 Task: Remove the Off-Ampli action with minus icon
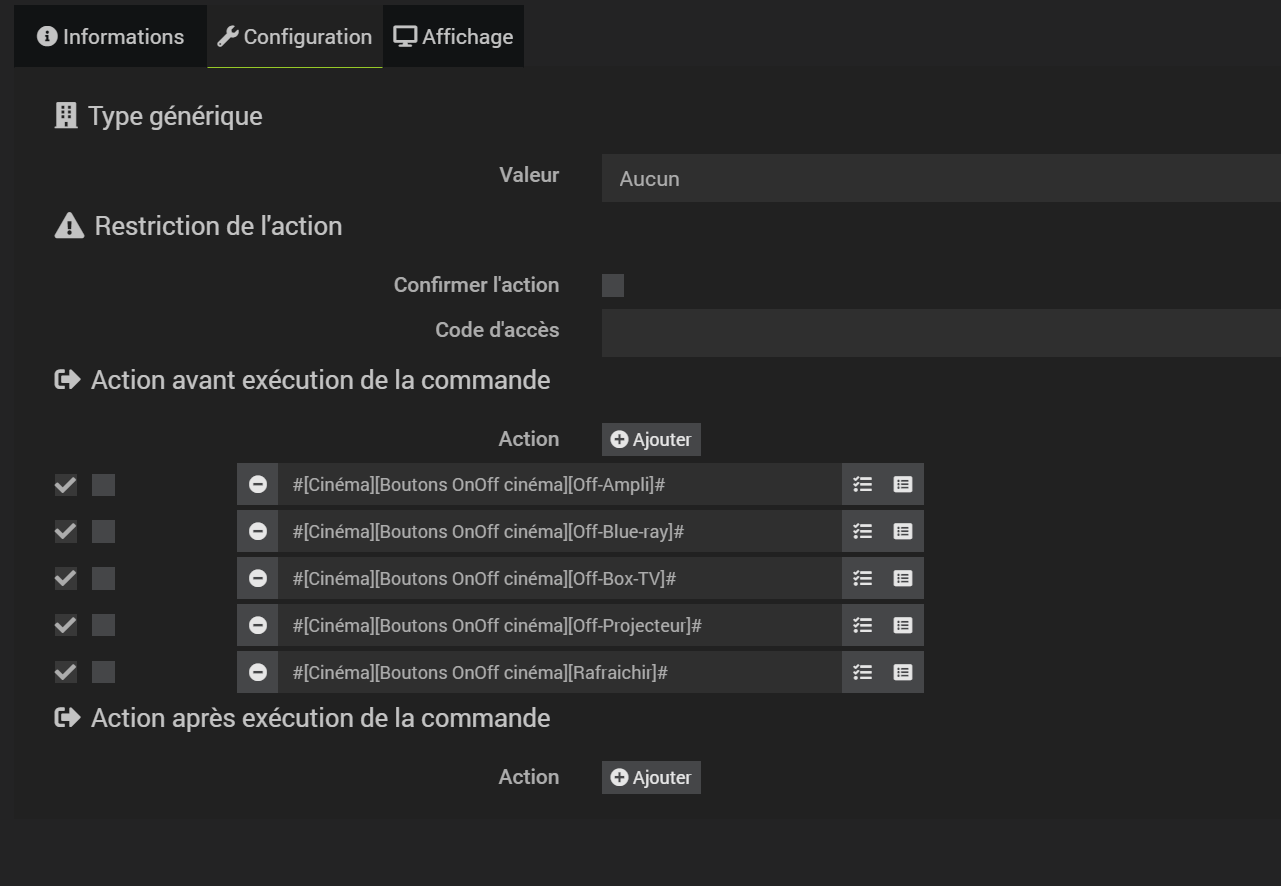pyautogui.click(x=257, y=484)
